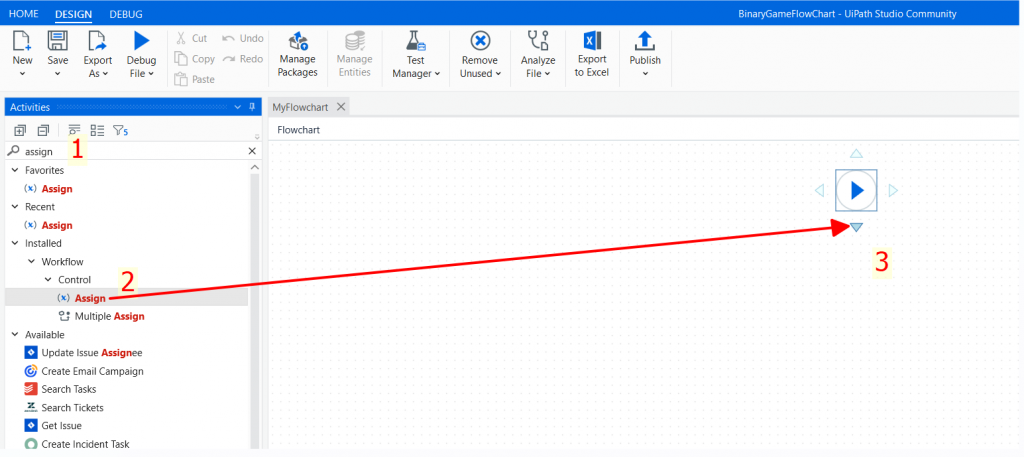
Task: Open Manage Packages
Action: (x=297, y=55)
